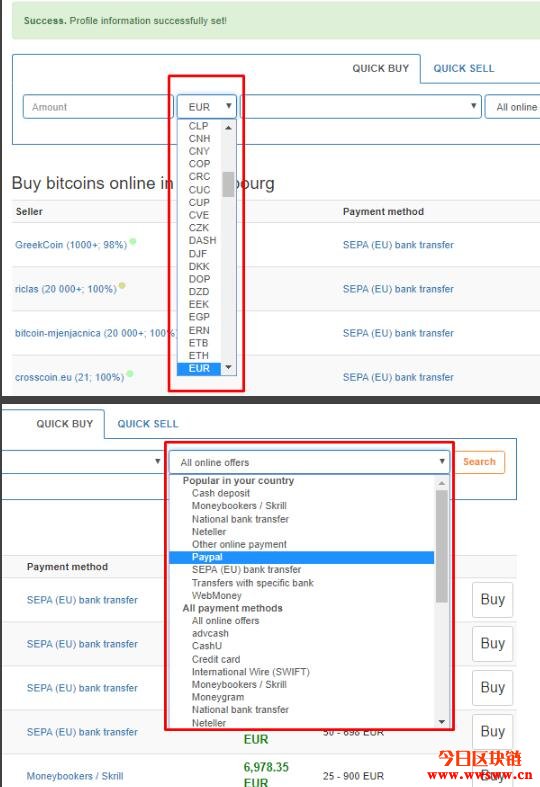This screenshot has height=787, width=540.
Task: Open the EUR currency dropdown
Action: point(207,106)
